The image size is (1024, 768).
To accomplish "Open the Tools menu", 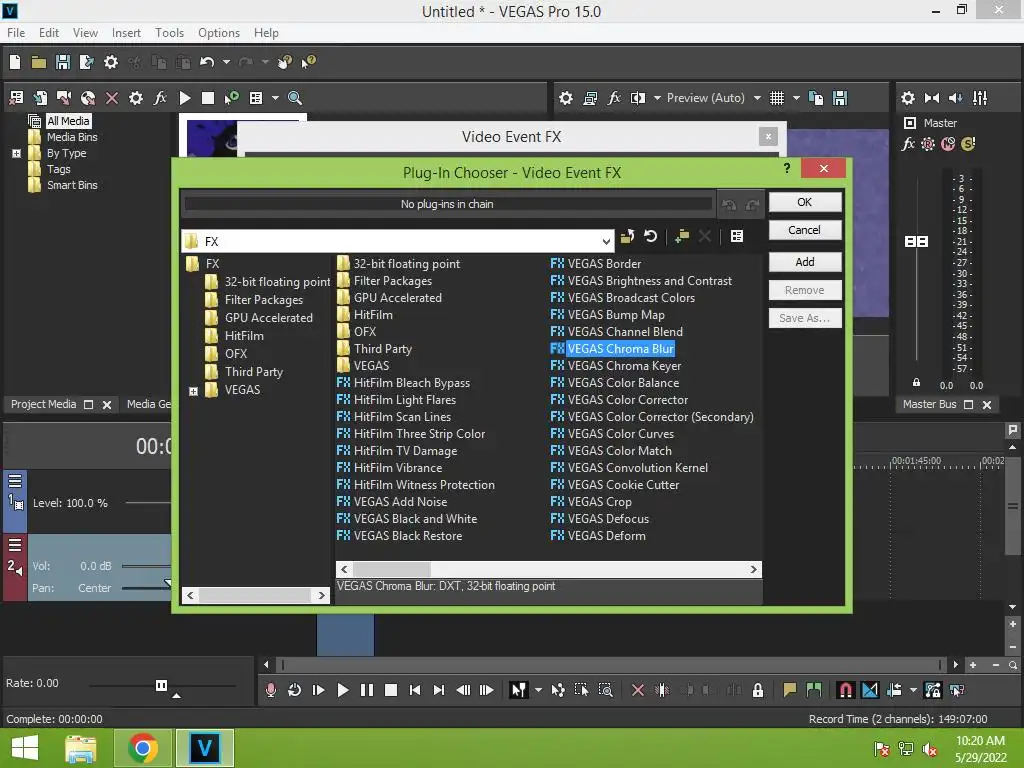I will (x=169, y=33).
